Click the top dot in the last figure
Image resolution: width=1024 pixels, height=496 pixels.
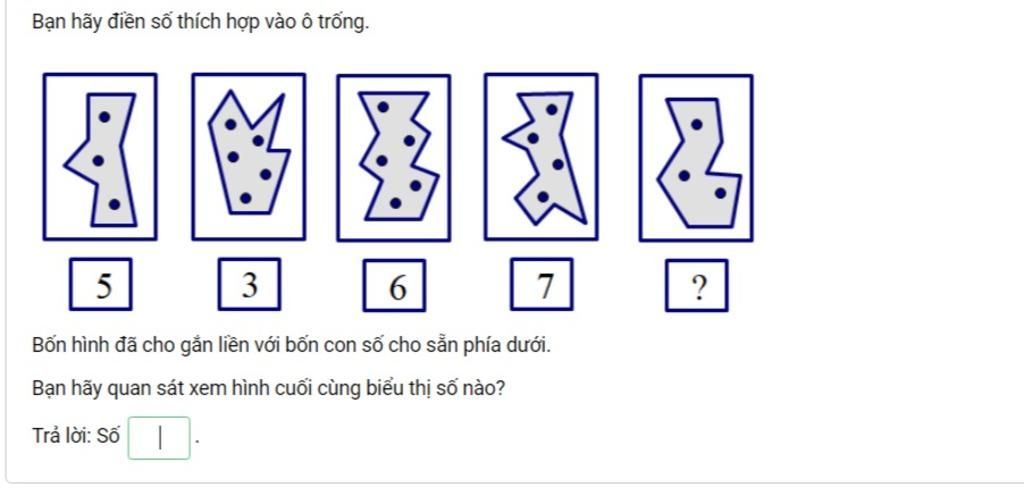pos(697,124)
